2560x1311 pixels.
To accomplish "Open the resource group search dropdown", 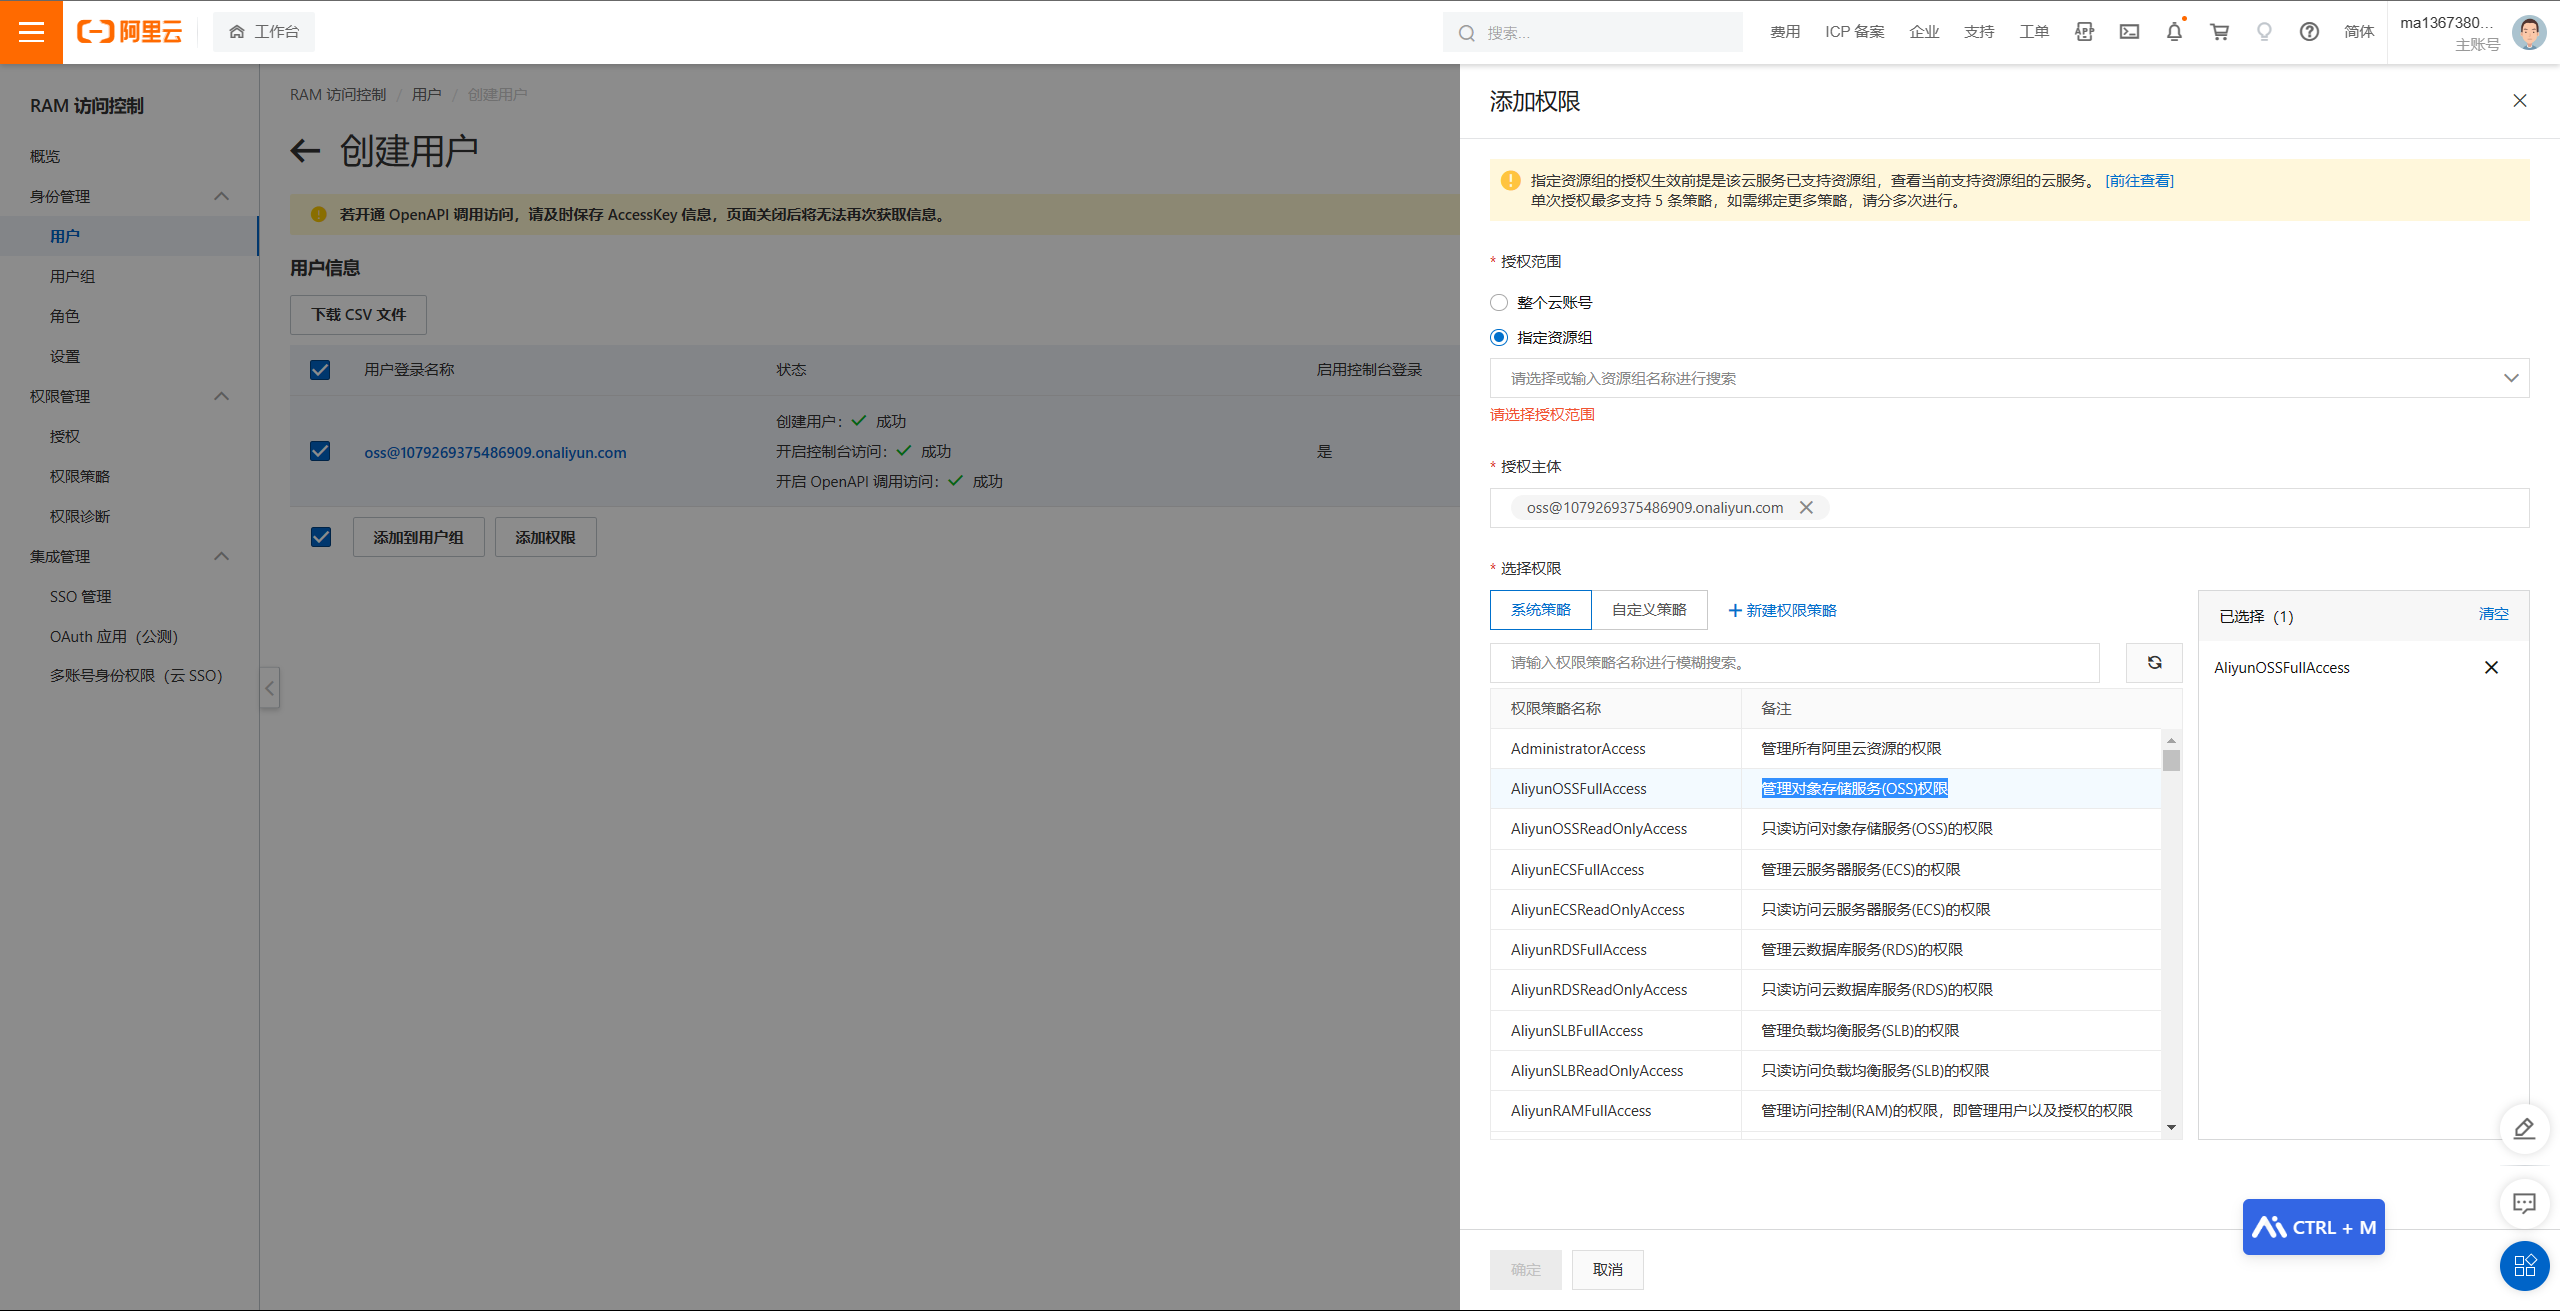I will 2008,379.
